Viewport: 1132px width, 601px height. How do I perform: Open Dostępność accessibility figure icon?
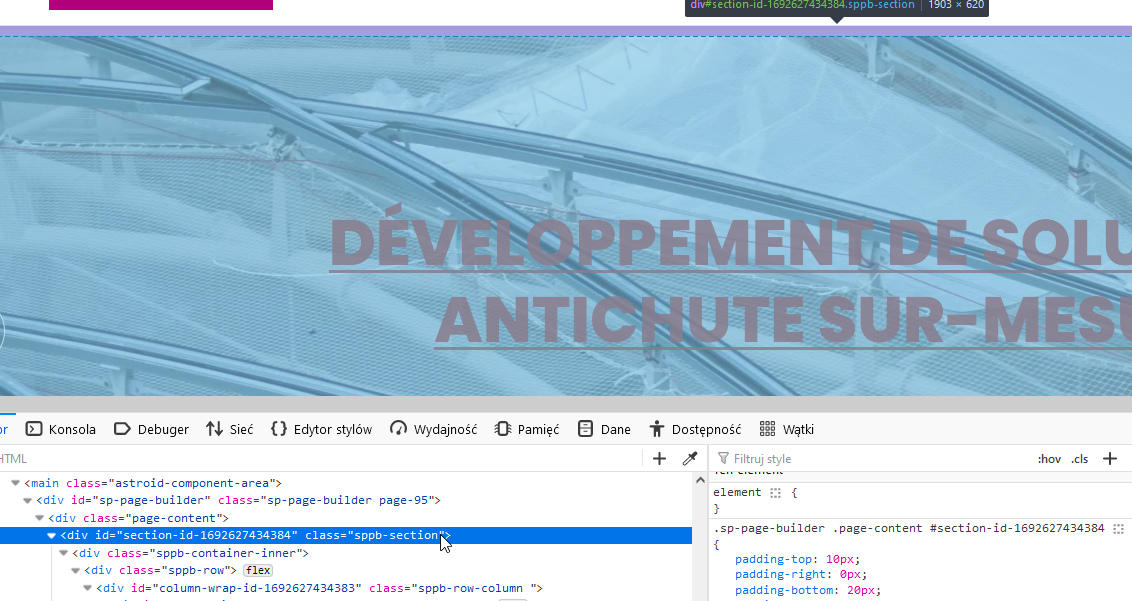[x=657, y=429]
